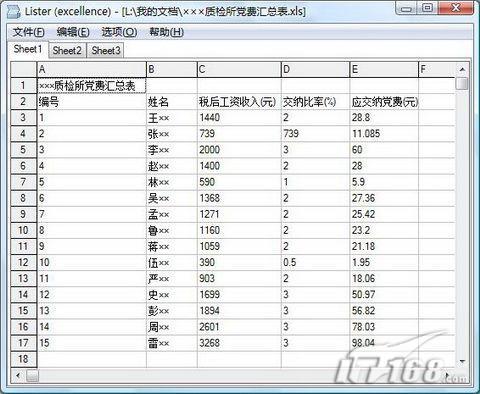480x394 pixels.
Task: Click party fee cell 78.03
Action: (x=384, y=327)
